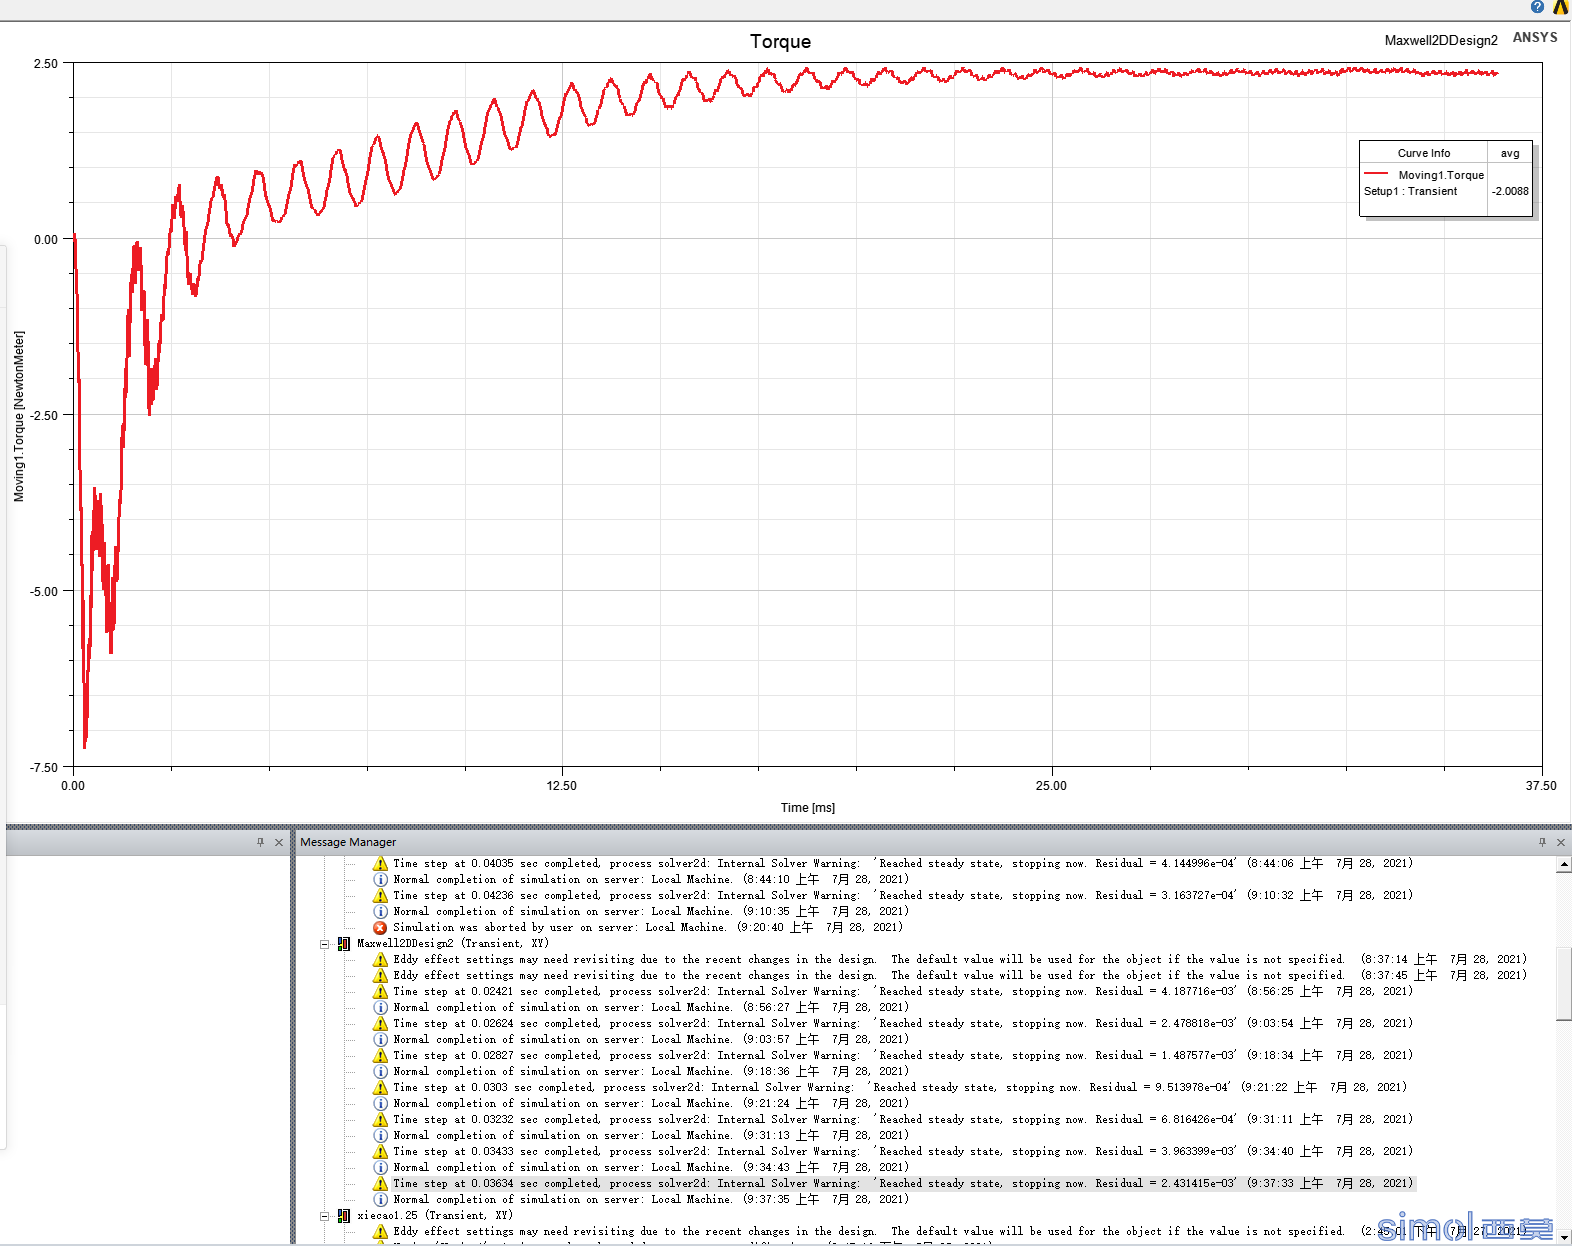Click the red line swatch in Curve Info legend

pyautogui.click(x=1376, y=174)
